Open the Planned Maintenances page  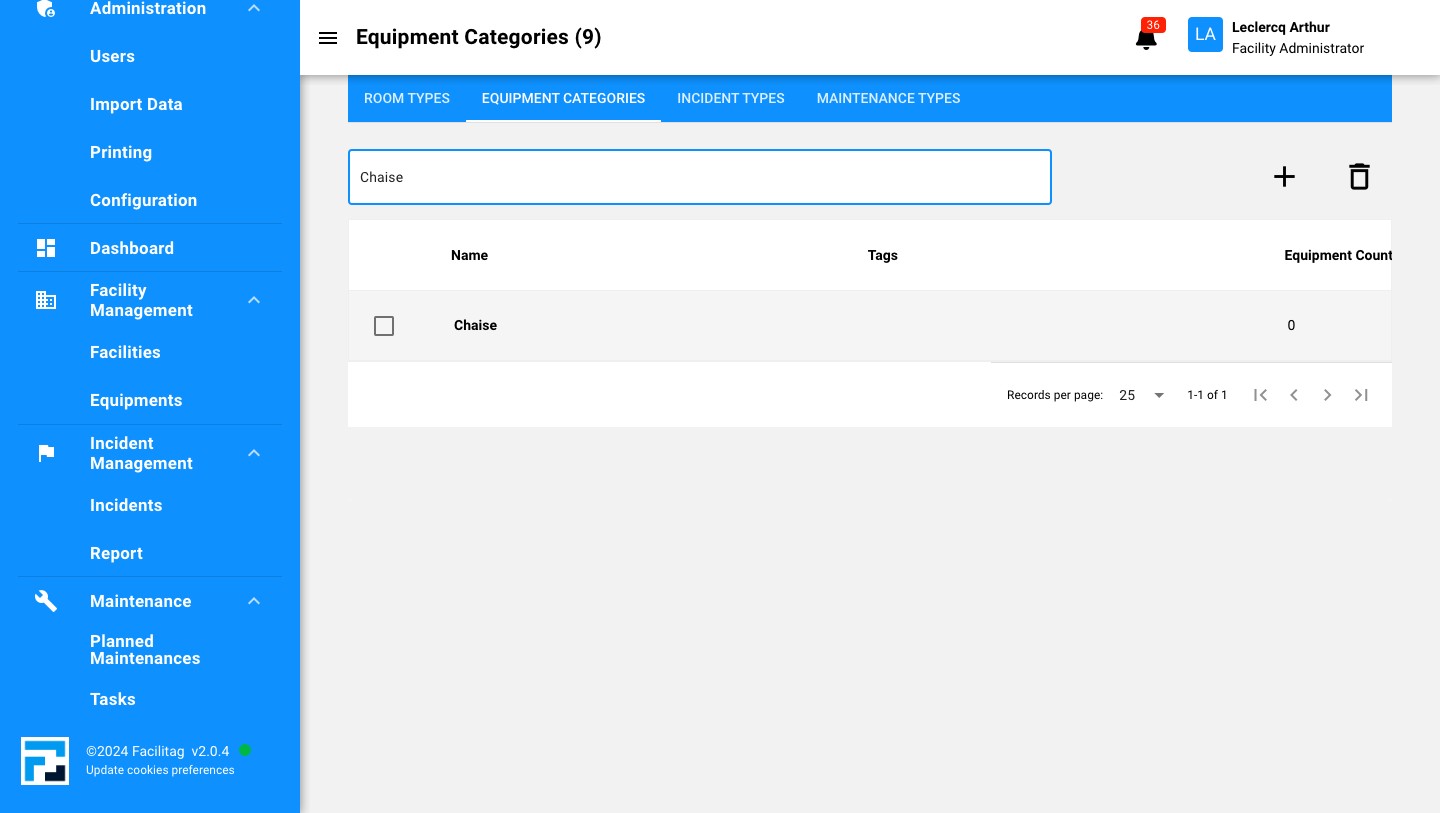pyautogui.click(x=145, y=650)
